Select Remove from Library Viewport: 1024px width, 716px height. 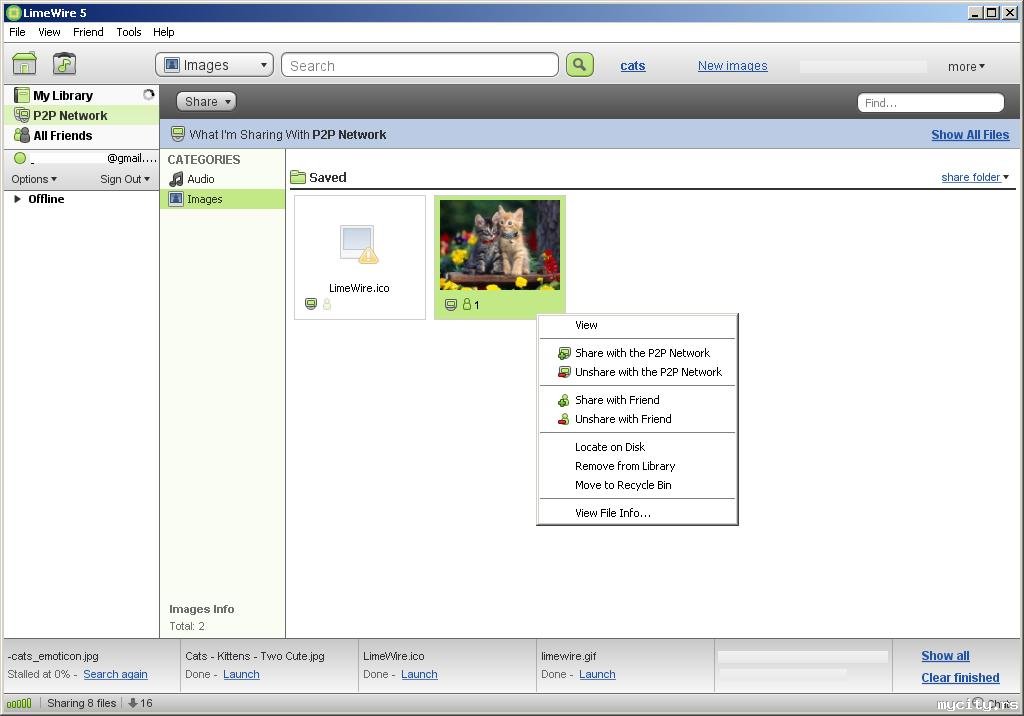[637, 466]
